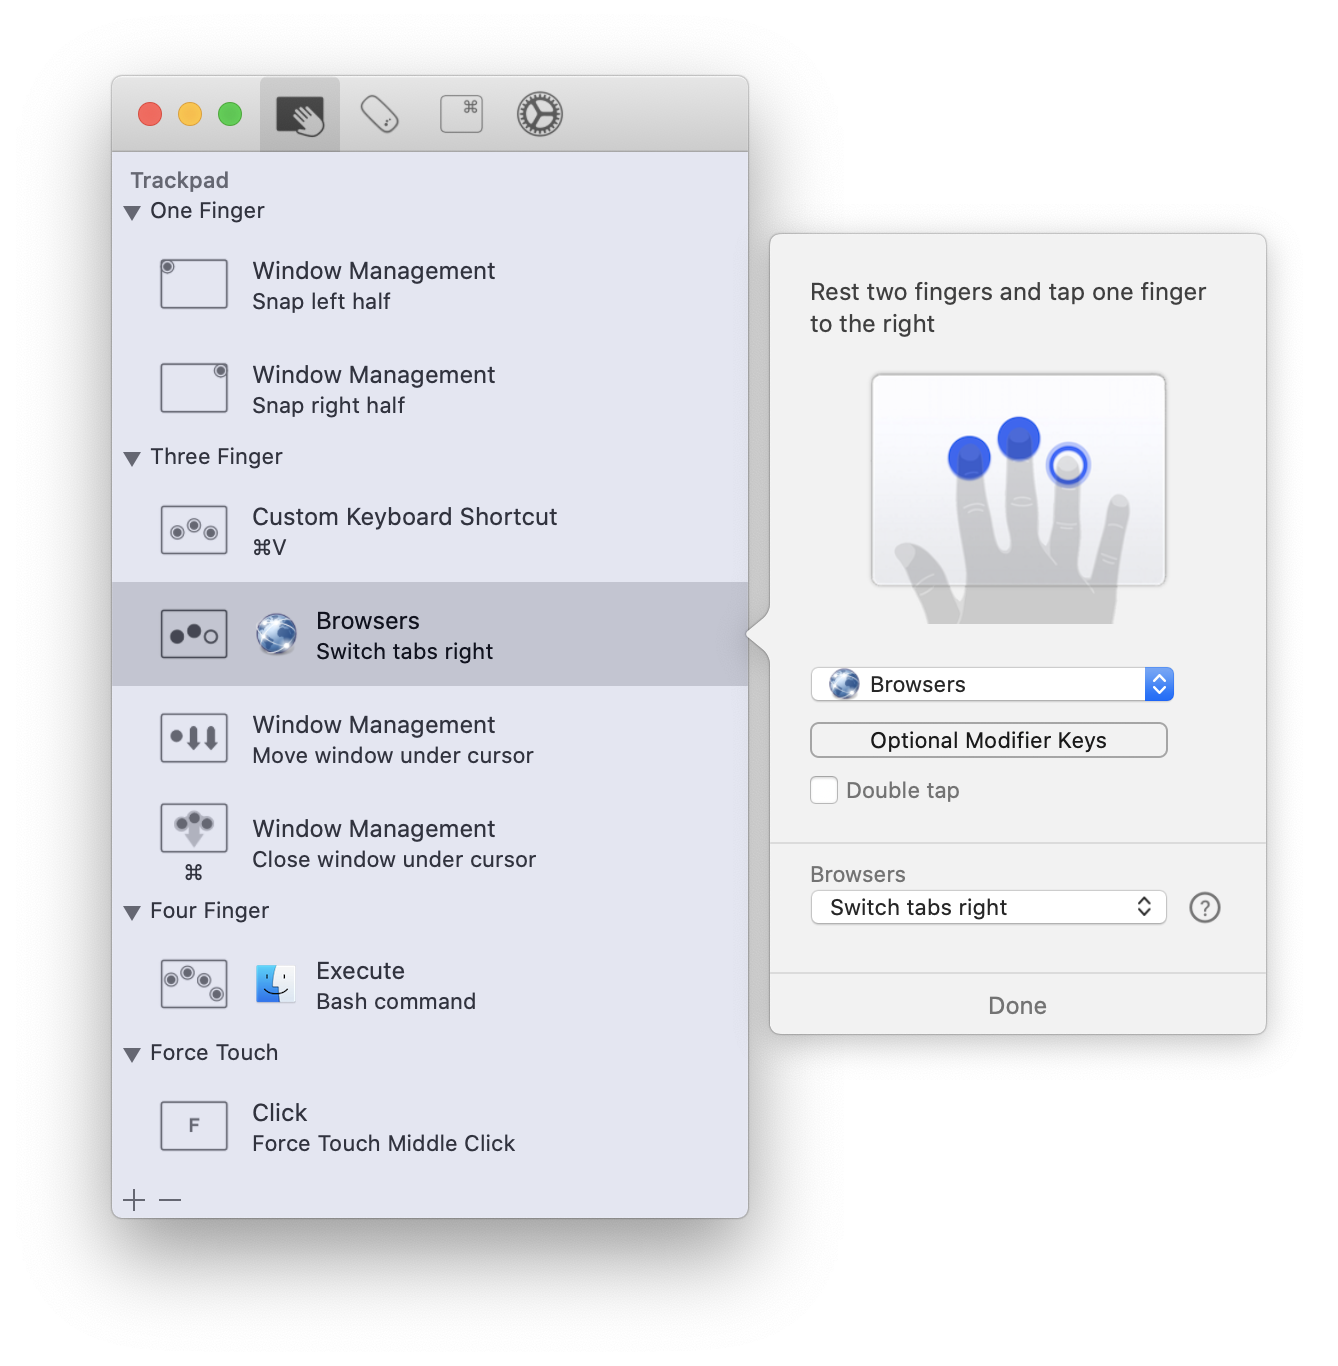Select the Snap right half gesture icon
Screen dimensions: 1338x1366
(x=194, y=388)
